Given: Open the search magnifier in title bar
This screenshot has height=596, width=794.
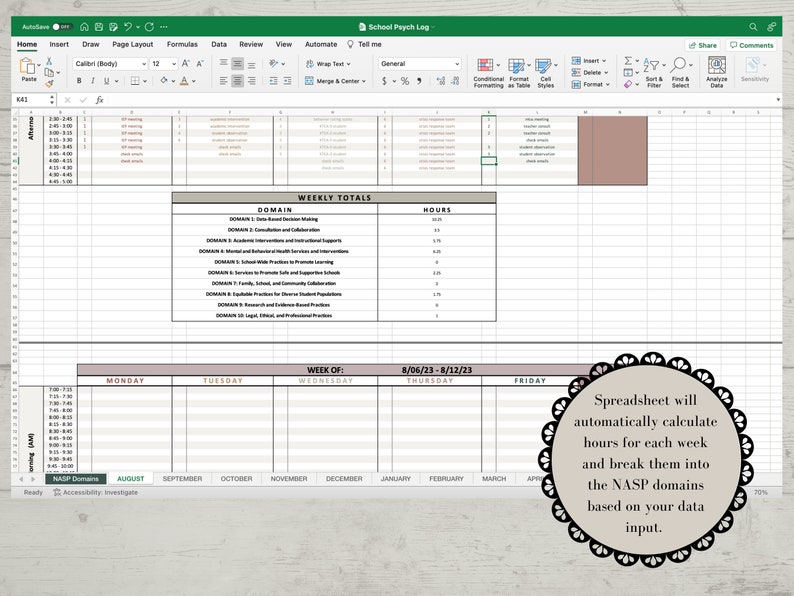Looking at the screenshot, I should pyautogui.click(x=753, y=27).
